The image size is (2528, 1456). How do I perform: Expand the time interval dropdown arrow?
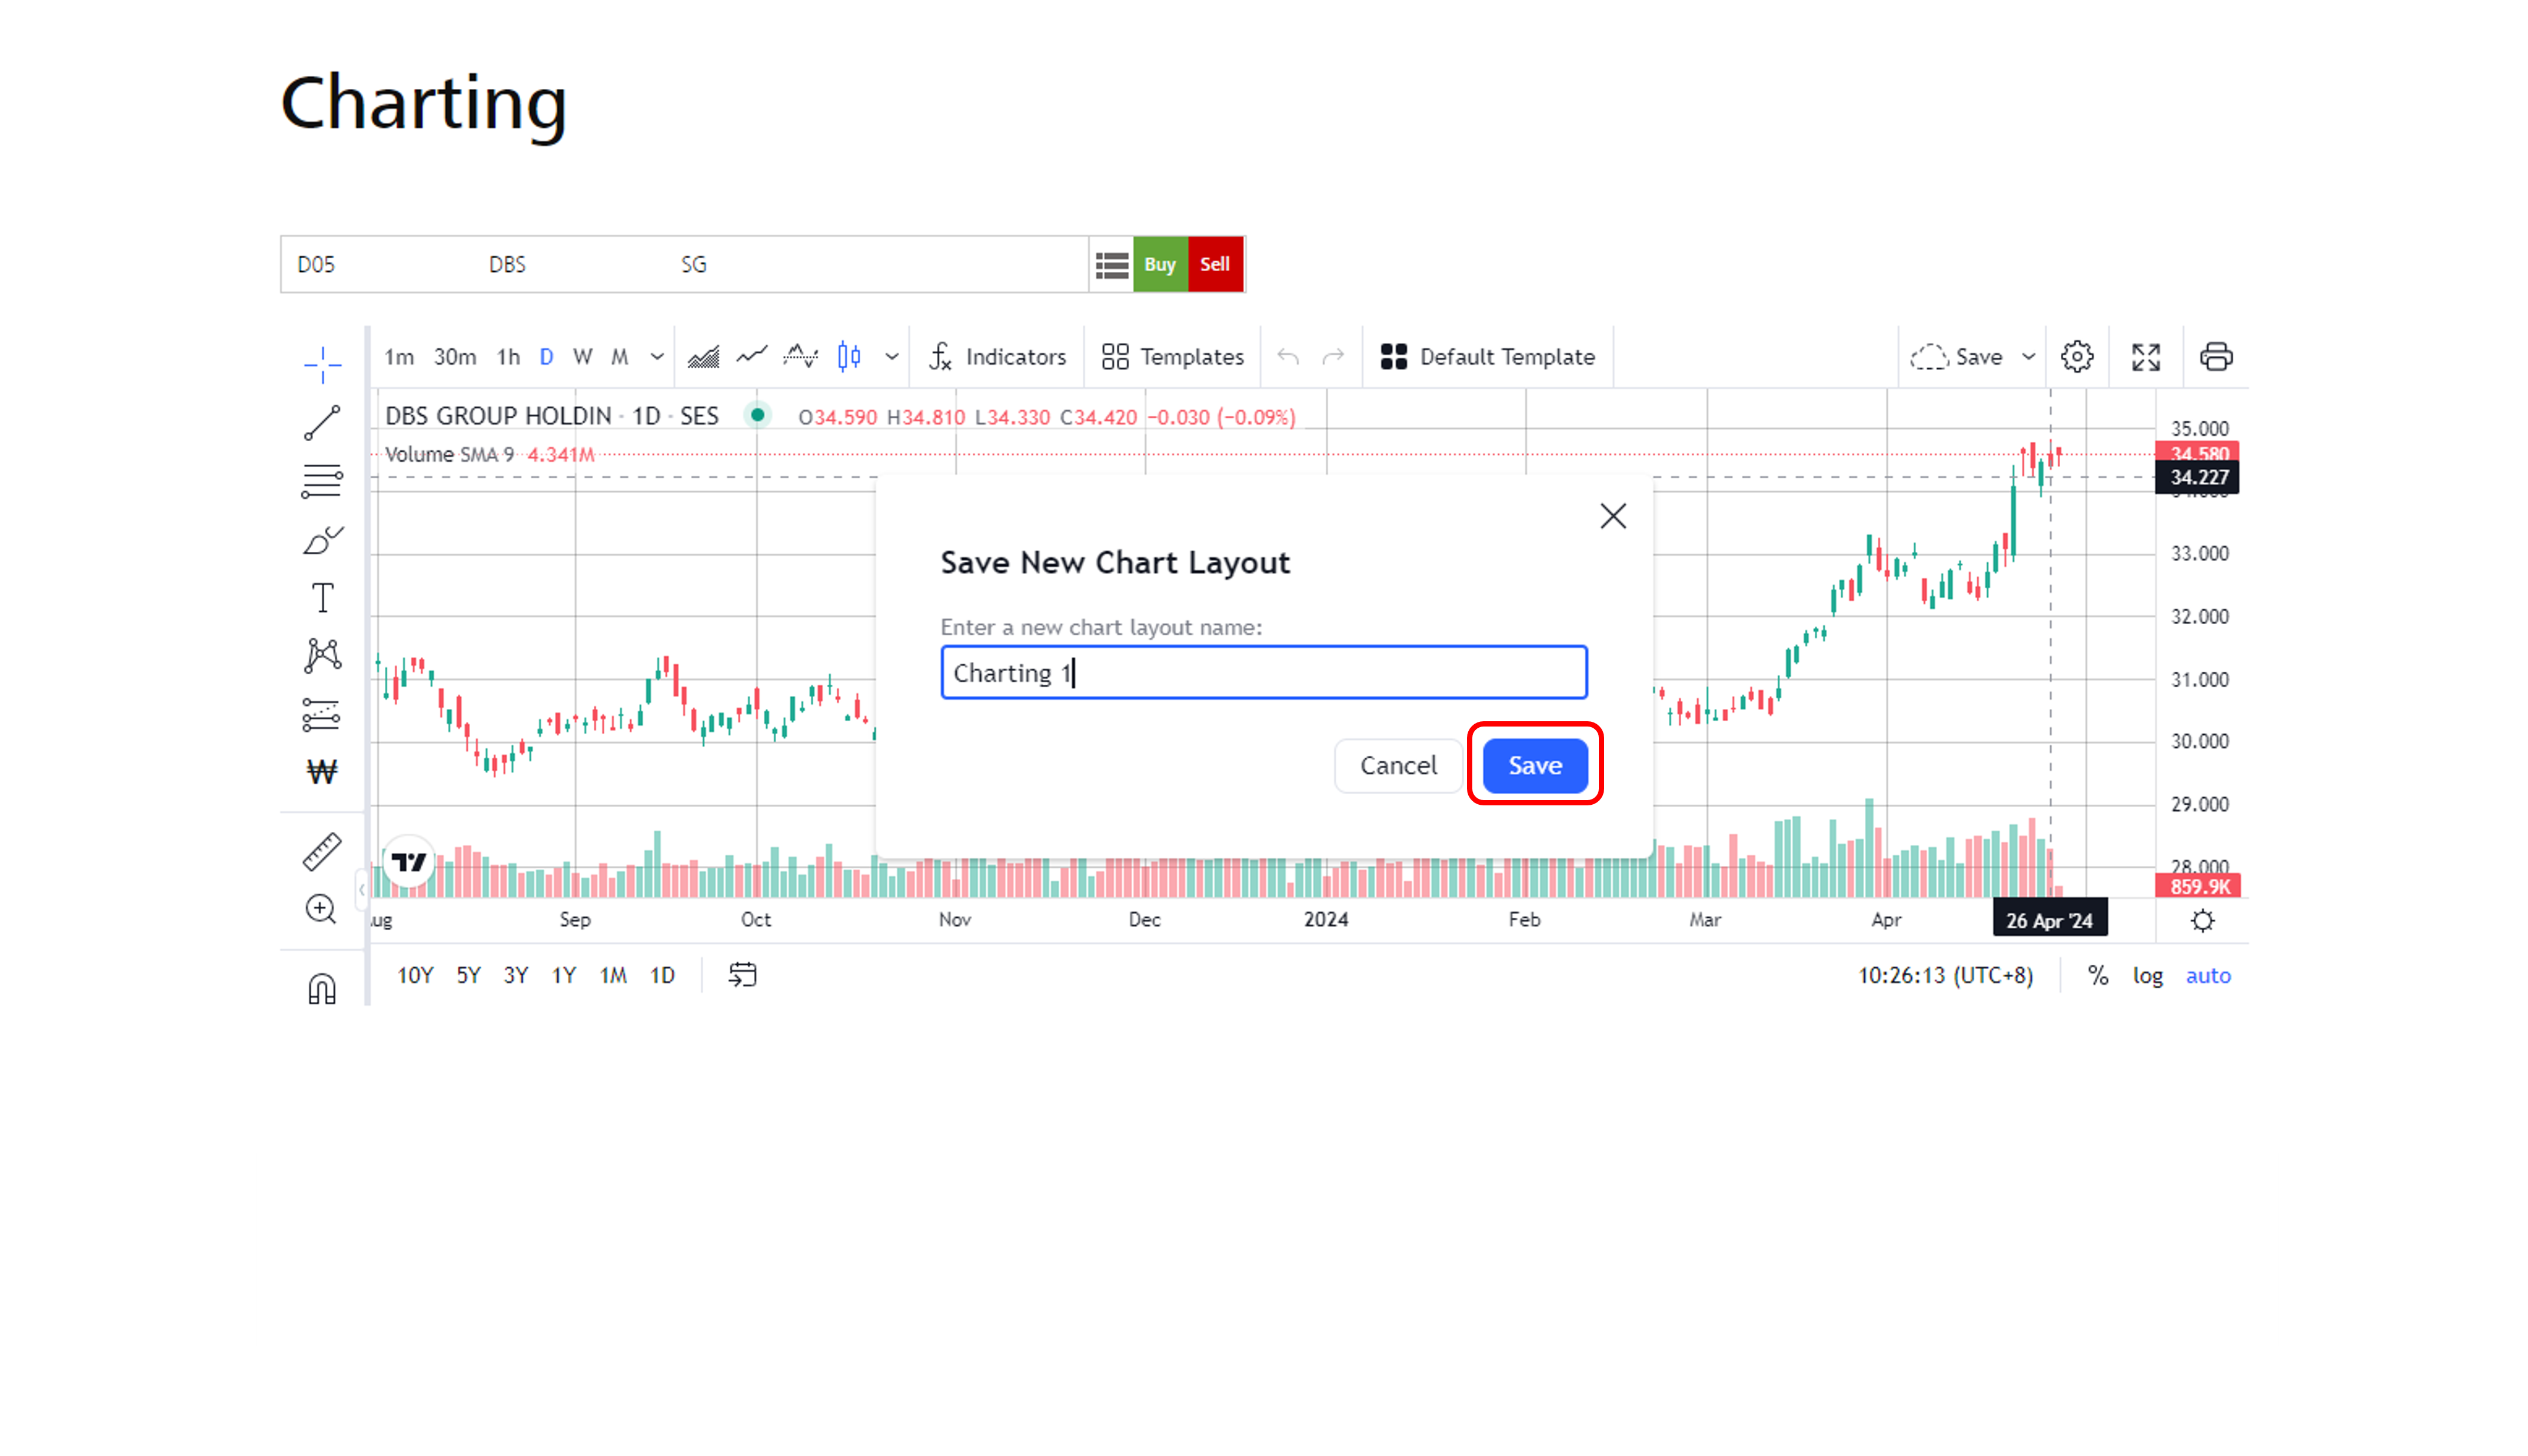(657, 357)
